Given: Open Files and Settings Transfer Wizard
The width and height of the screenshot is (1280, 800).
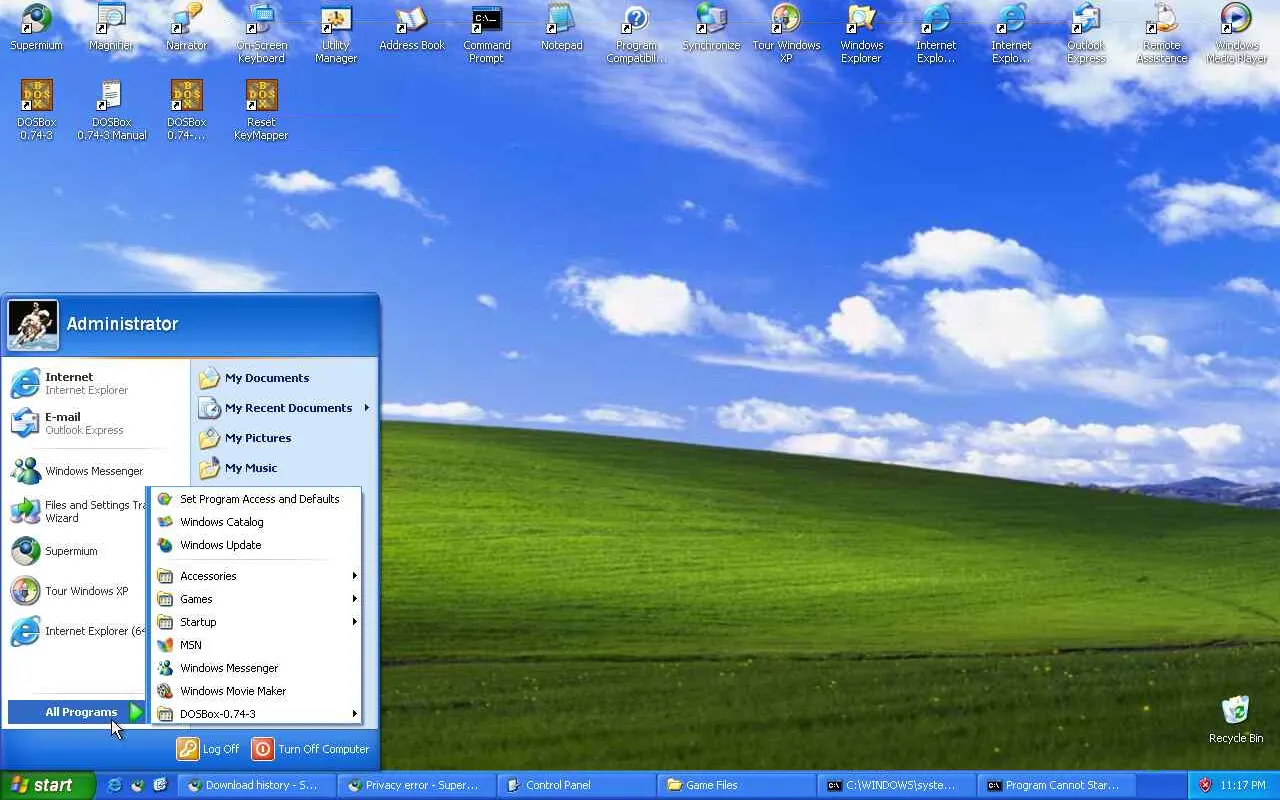Looking at the screenshot, I should pyautogui.click(x=77, y=511).
